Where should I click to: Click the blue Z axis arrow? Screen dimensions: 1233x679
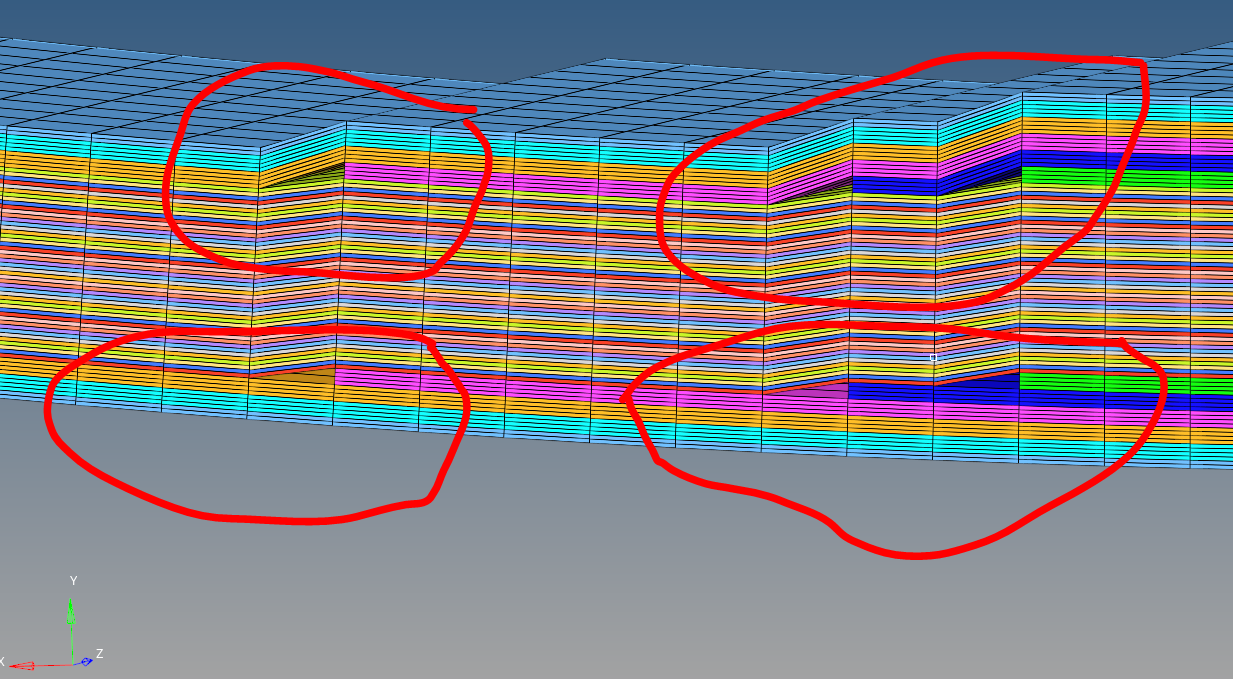pyautogui.click(x=86, y=661)
